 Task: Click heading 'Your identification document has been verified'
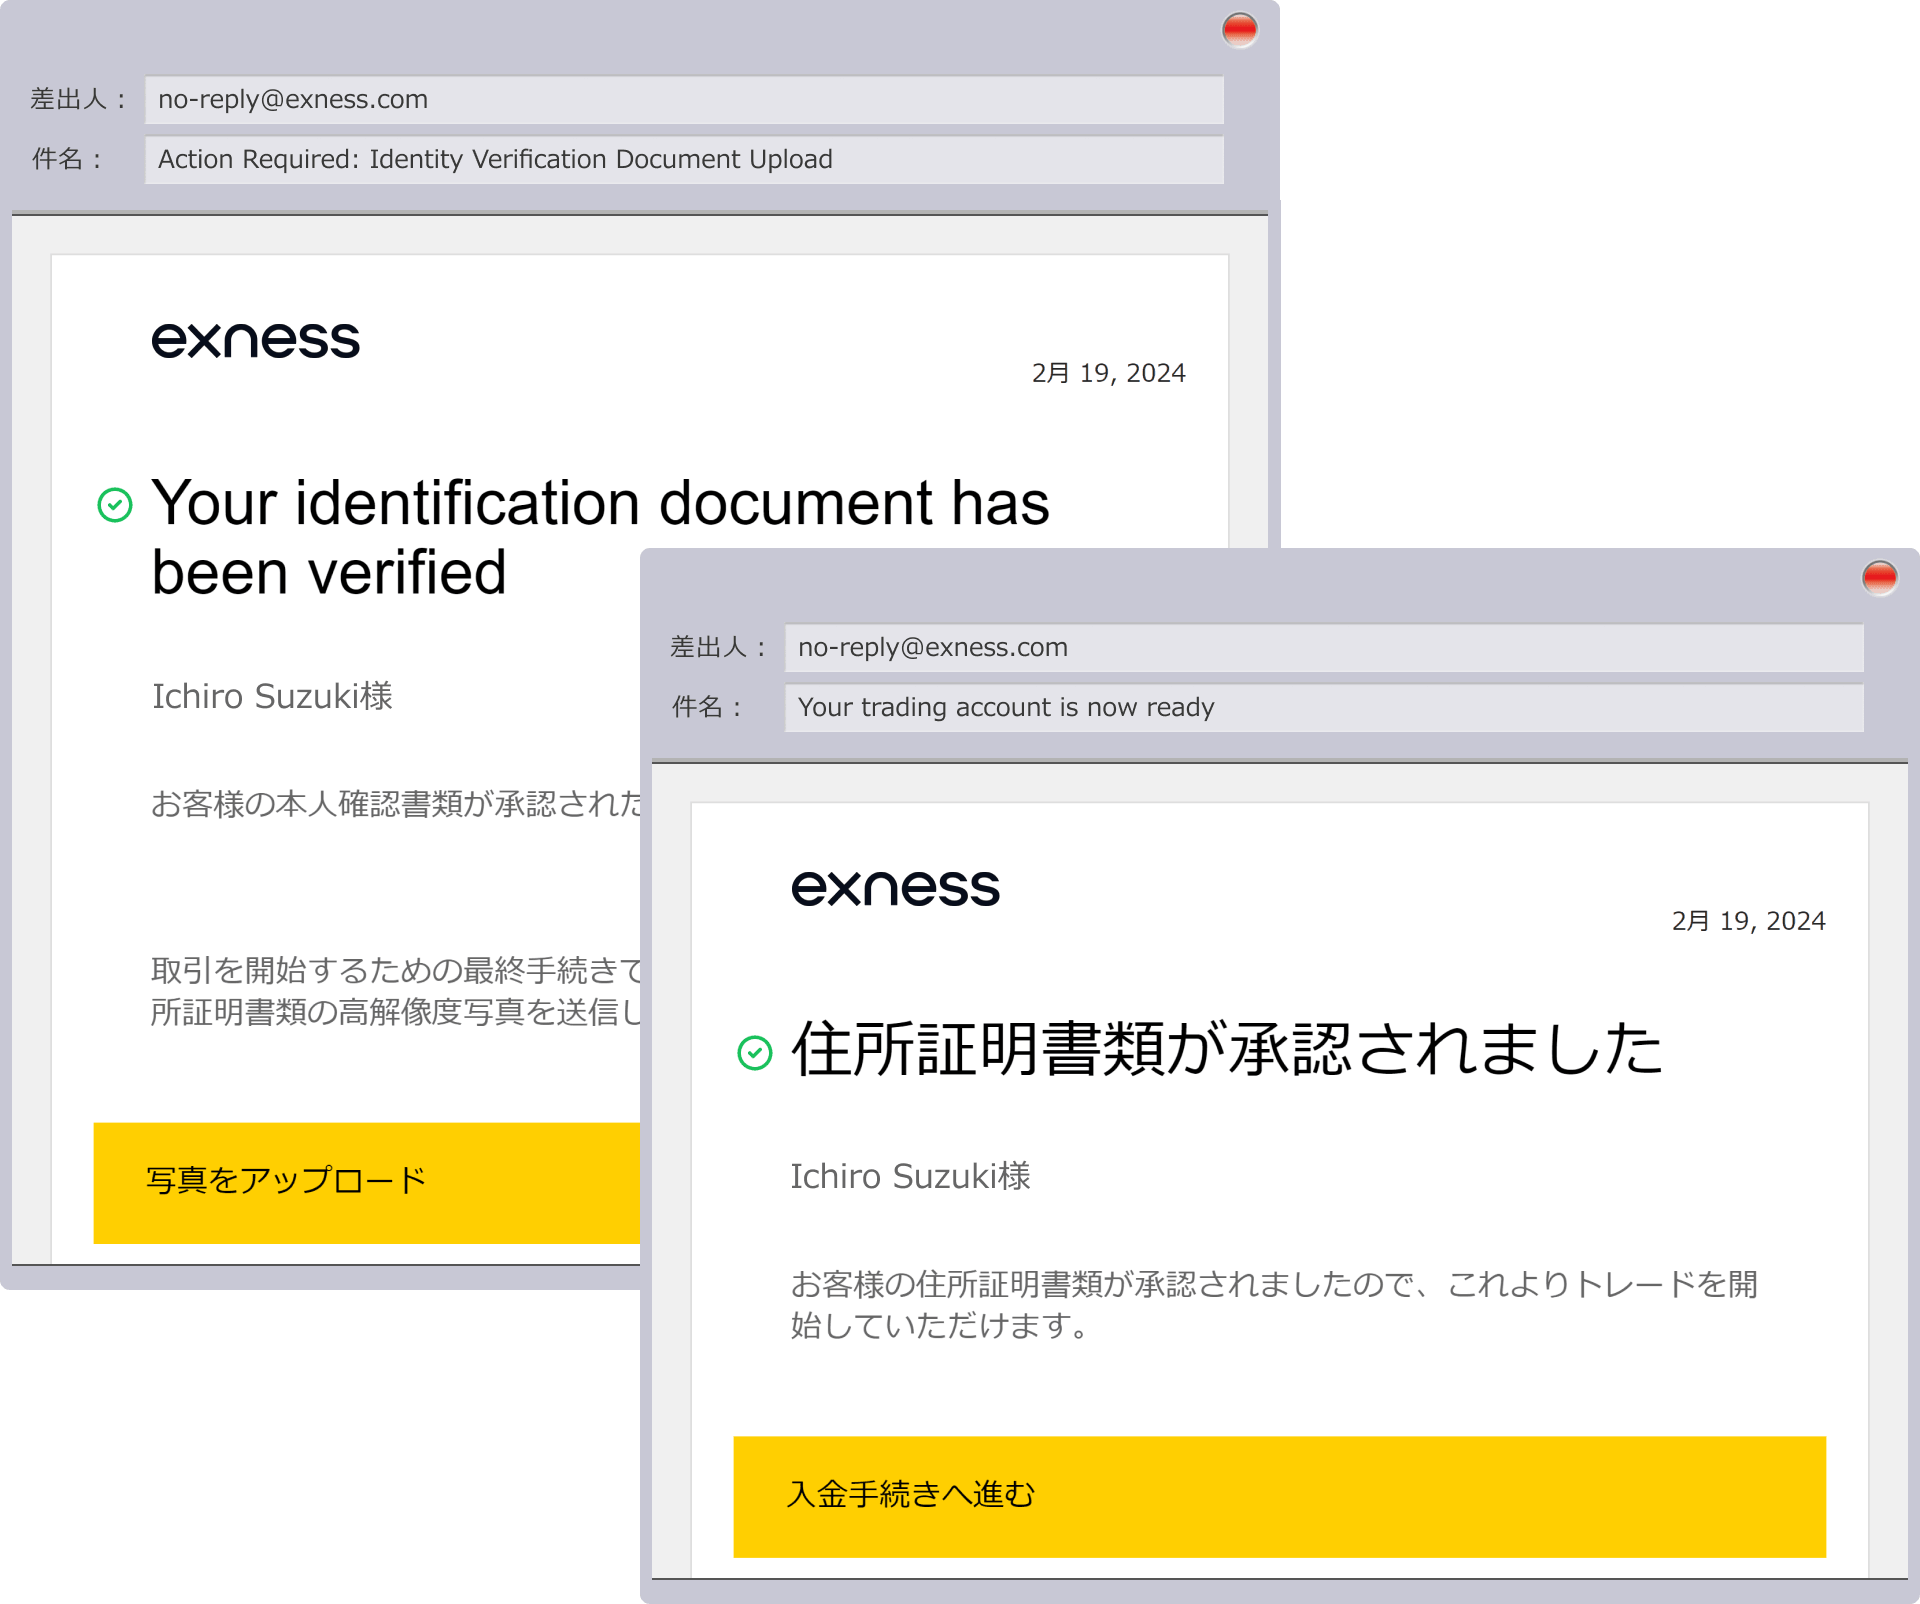(x=600, y=537)
